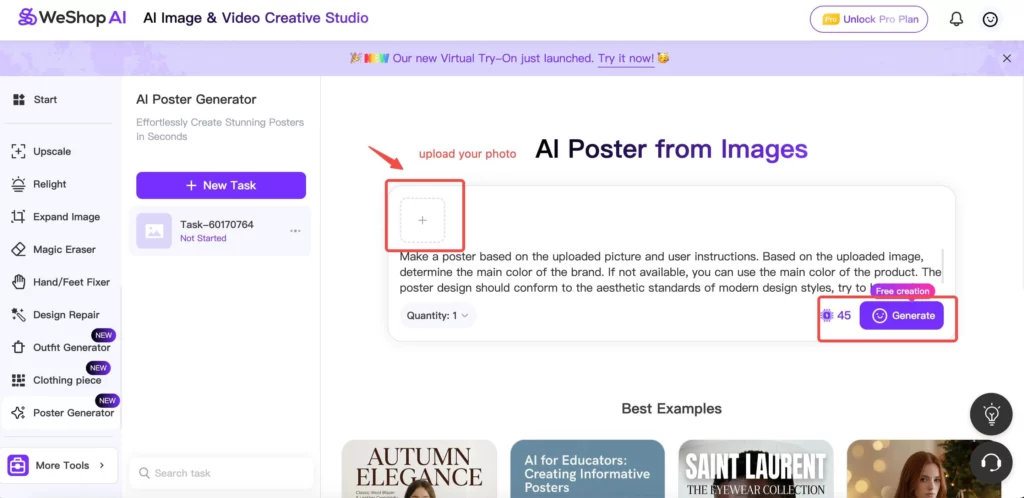Select Poster Generator in the sidebar
1024x498 pixels.
pyautogui.click(x=60, y=412)
